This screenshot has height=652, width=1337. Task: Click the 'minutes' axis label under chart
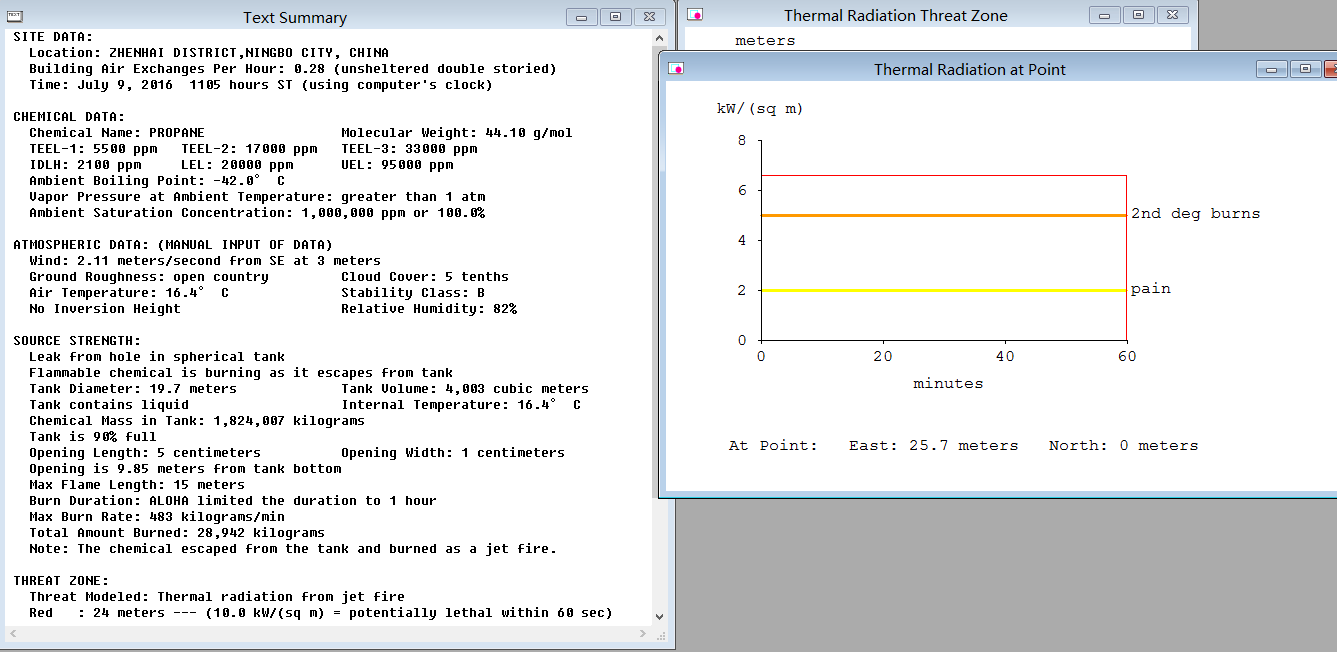pyautogui.click(x=948, y=384)
